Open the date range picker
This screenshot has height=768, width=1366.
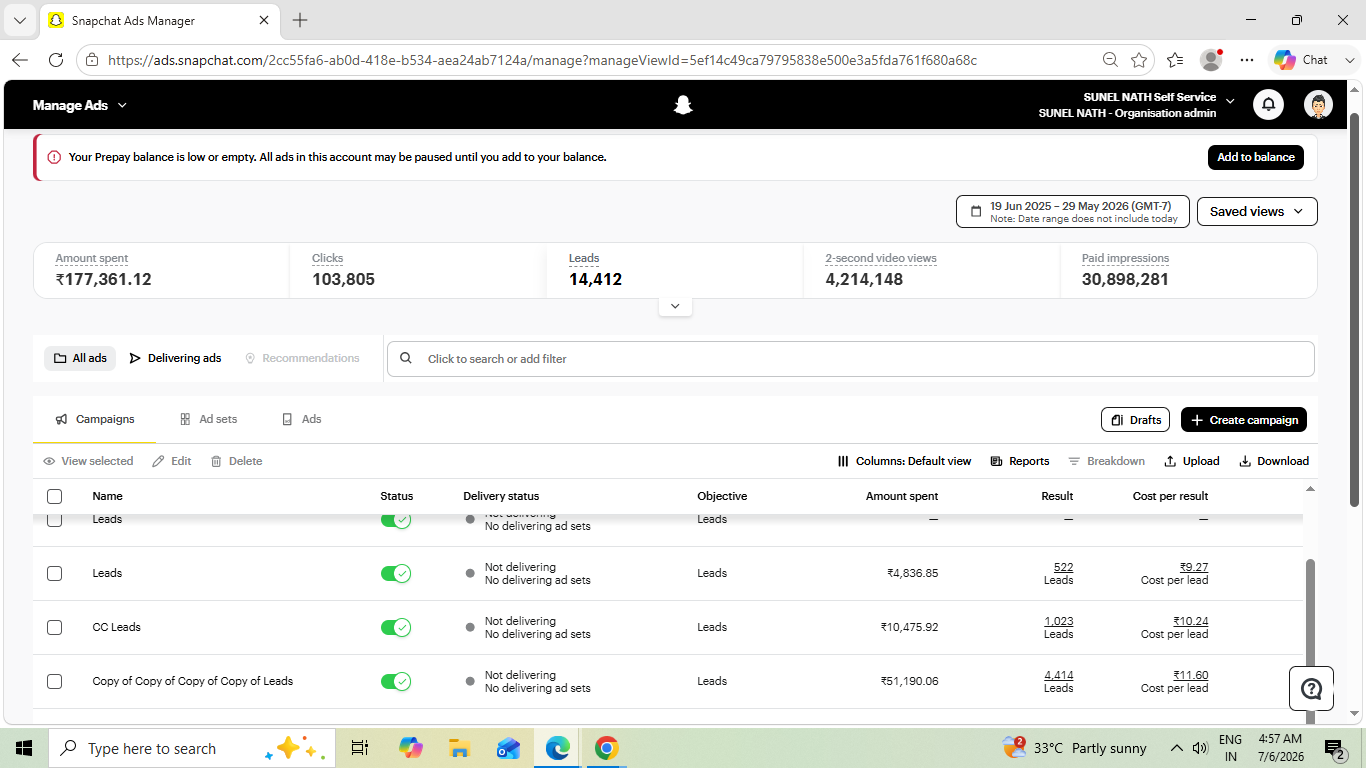coord(1073,211)
